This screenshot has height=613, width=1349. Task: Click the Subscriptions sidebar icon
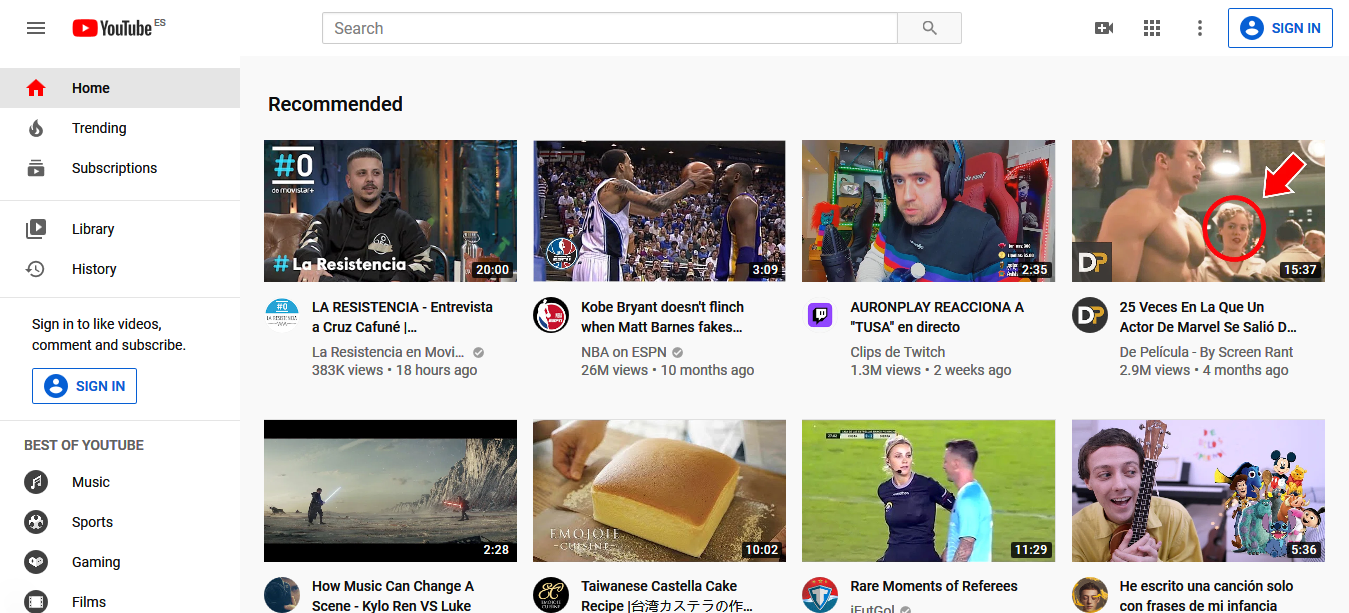[36, 168]
